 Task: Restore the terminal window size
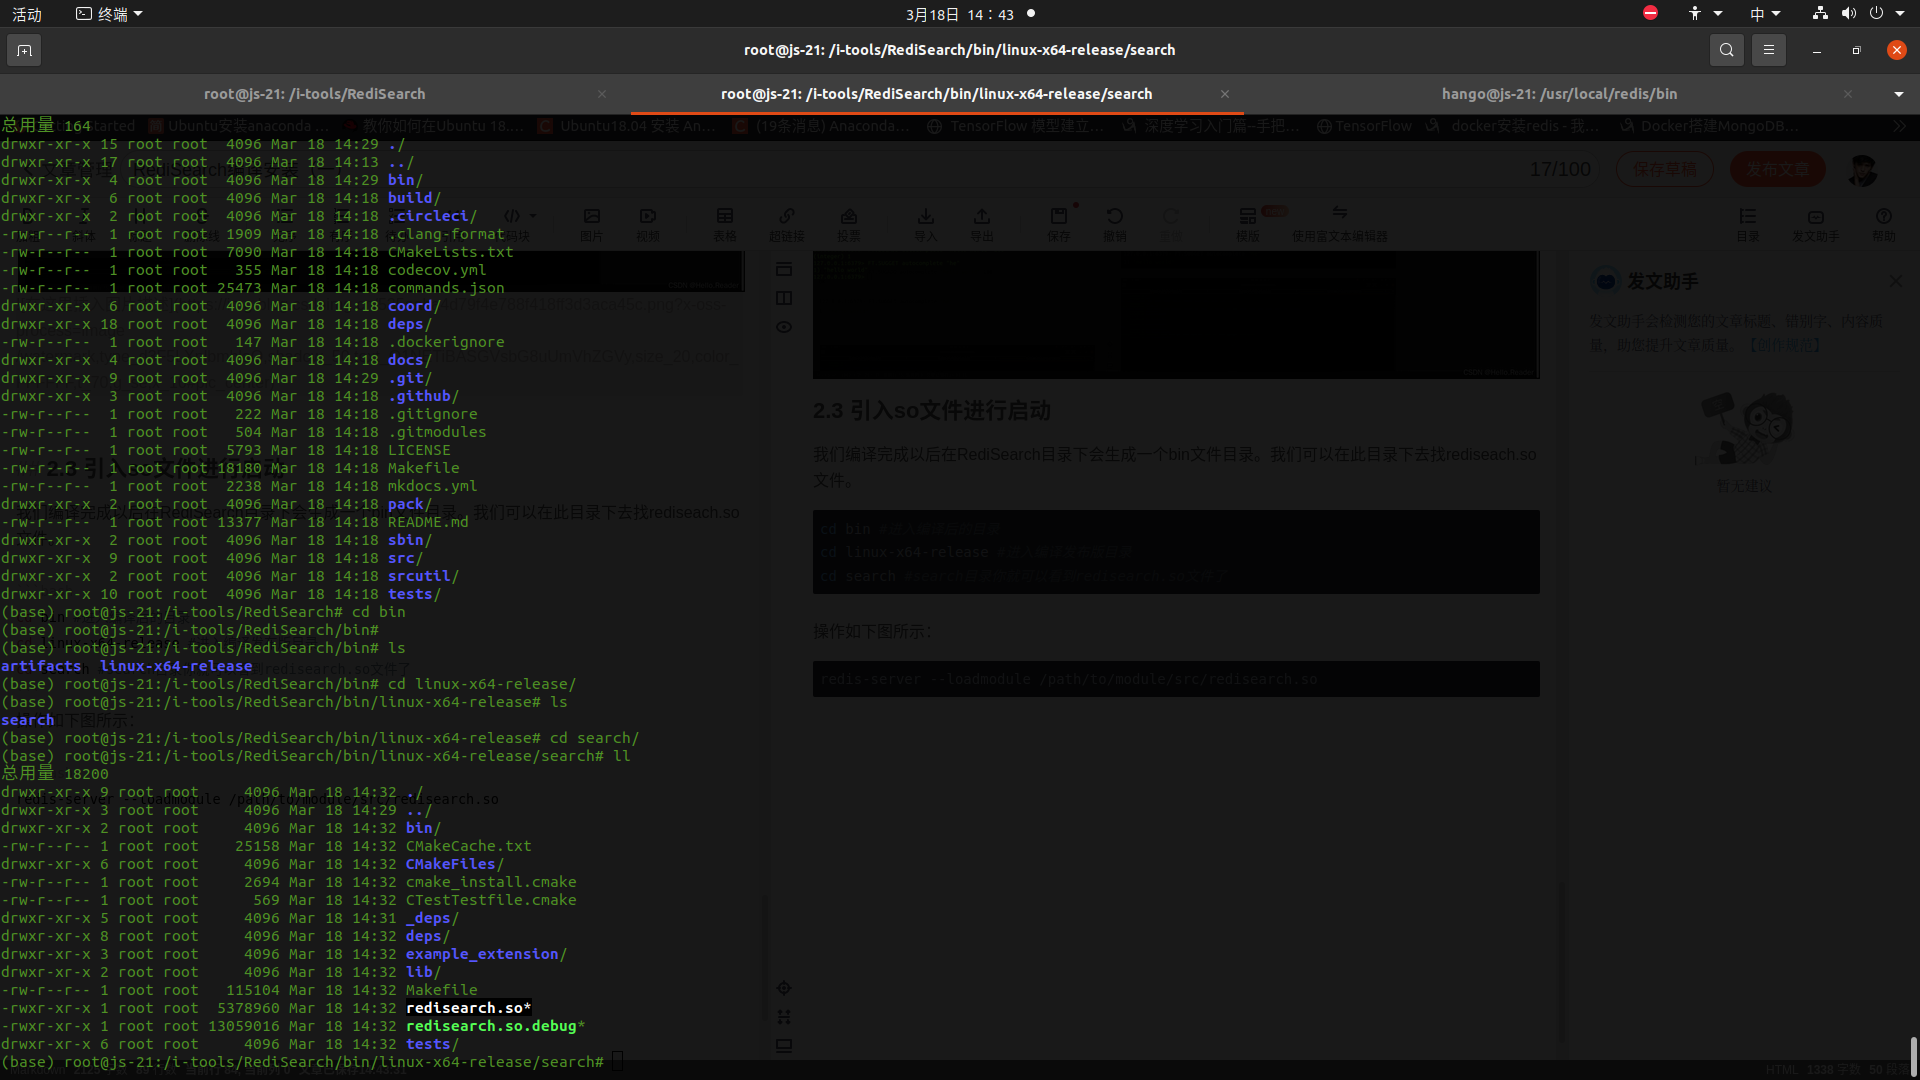(1856, 50)
